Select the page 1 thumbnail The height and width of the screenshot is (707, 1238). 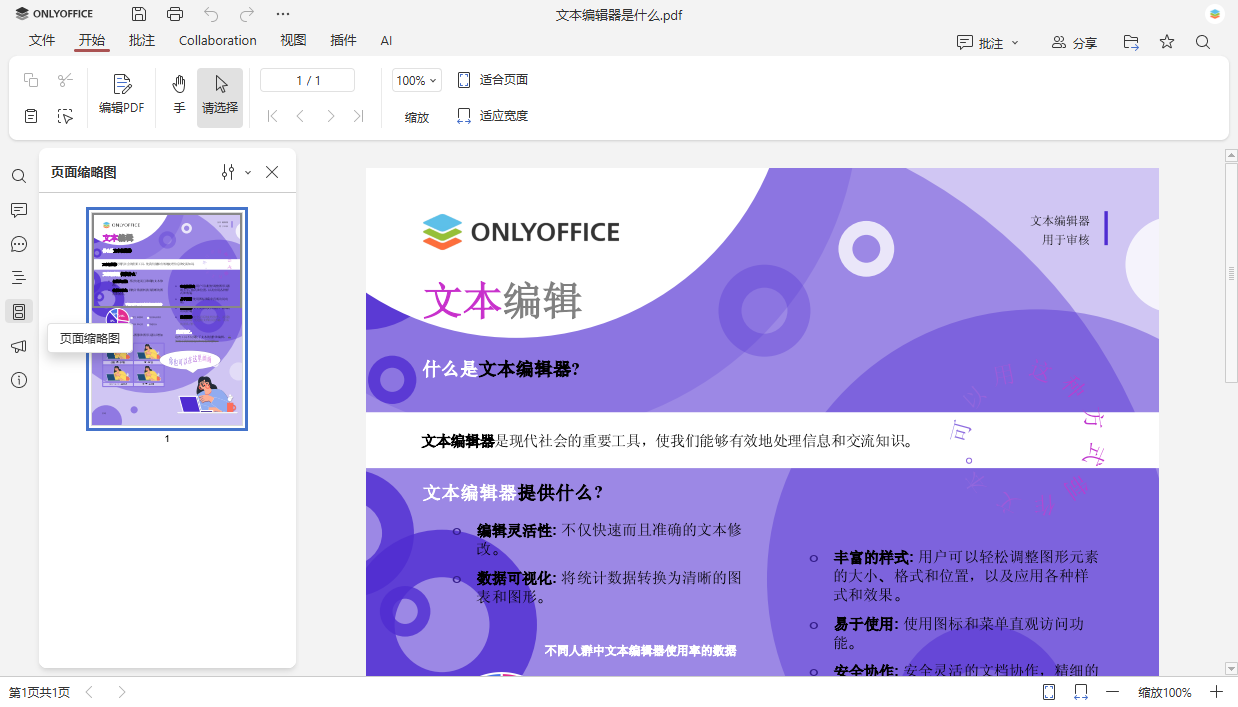(x=166, y=318)
